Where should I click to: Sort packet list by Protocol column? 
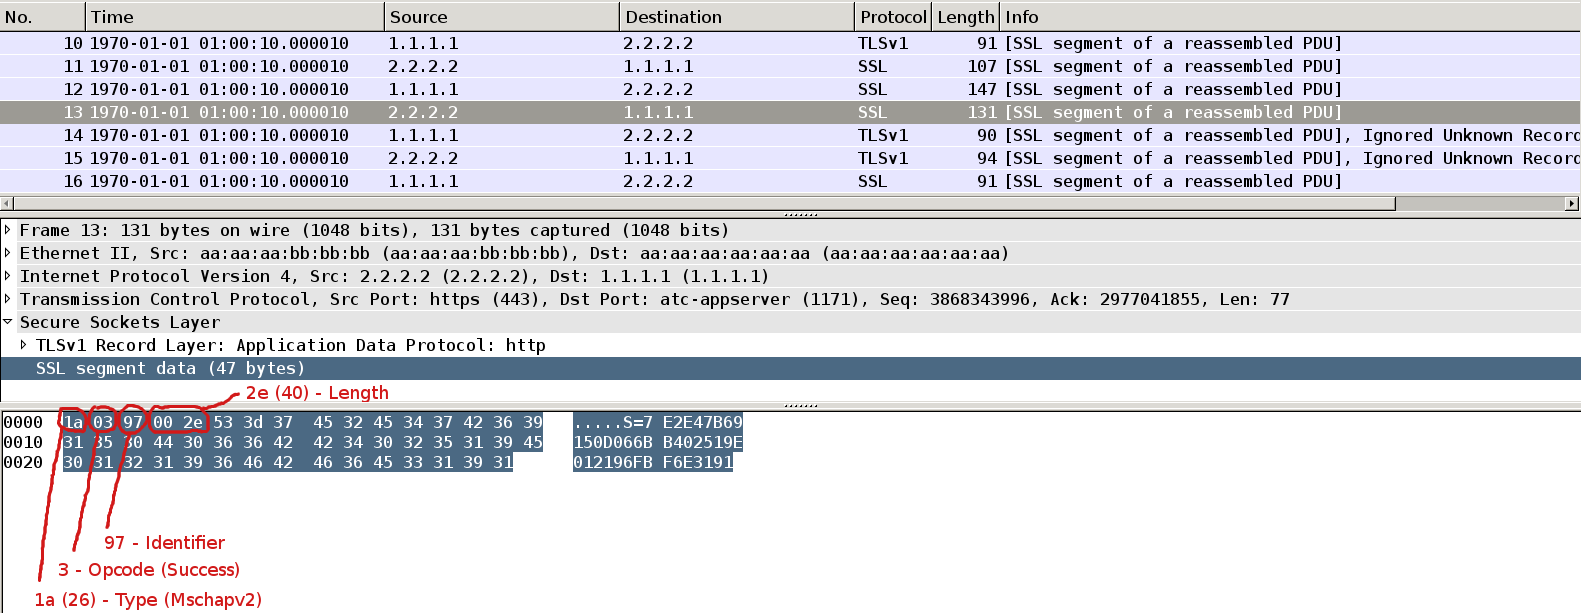[x=894, y=17]
